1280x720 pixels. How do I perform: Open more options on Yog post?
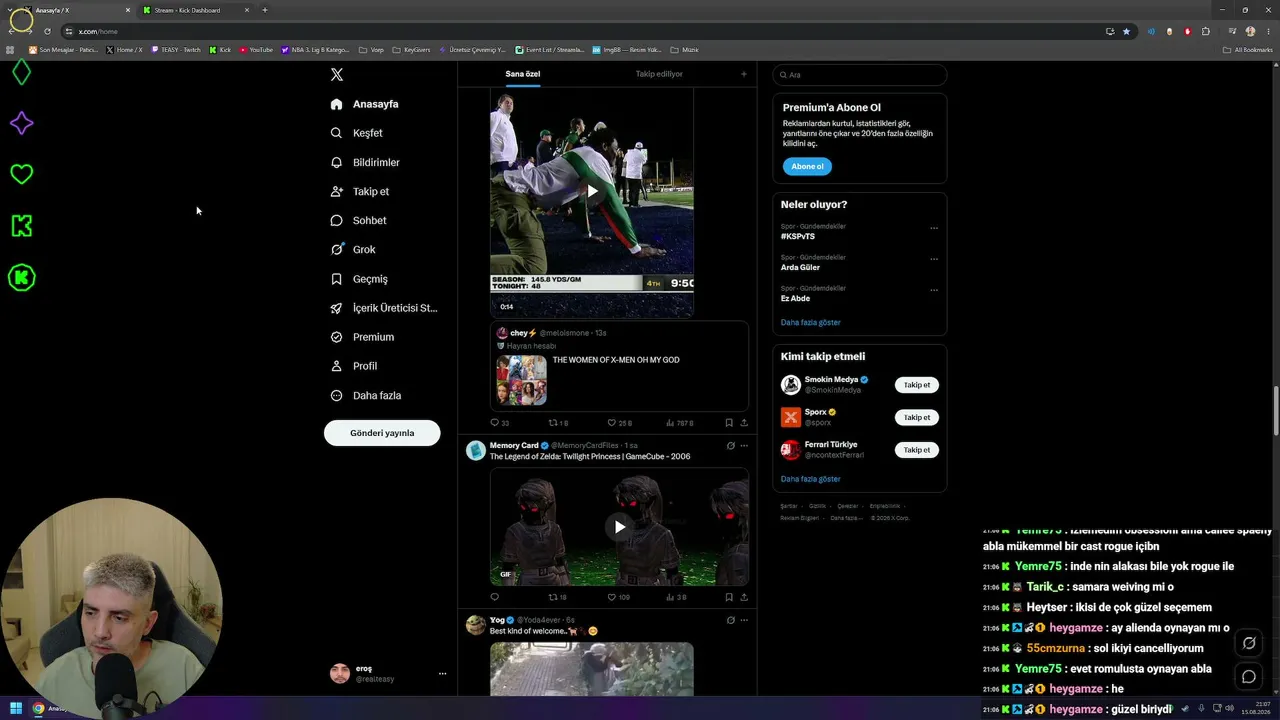744,620
